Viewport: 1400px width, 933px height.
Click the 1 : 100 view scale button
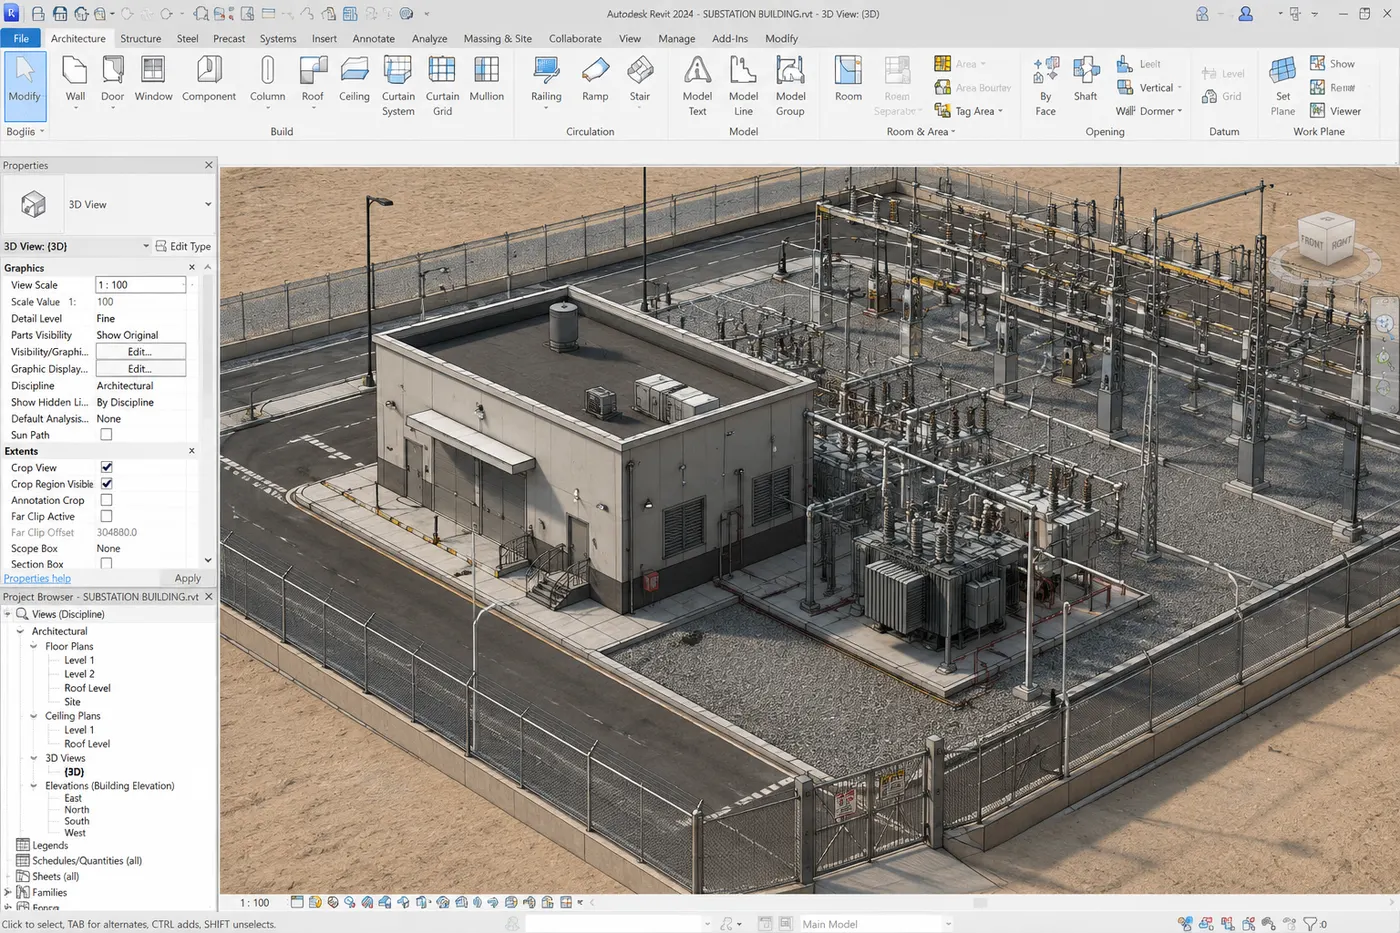[254, 902]
